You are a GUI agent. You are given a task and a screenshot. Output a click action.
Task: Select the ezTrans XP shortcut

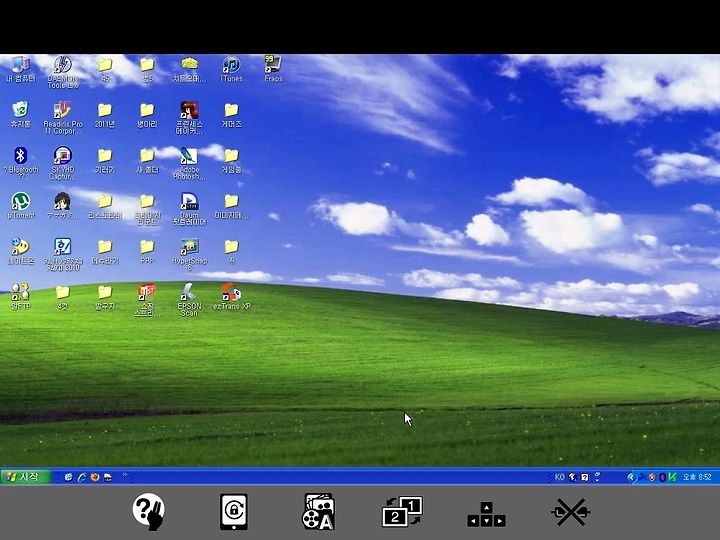[232, 297]
